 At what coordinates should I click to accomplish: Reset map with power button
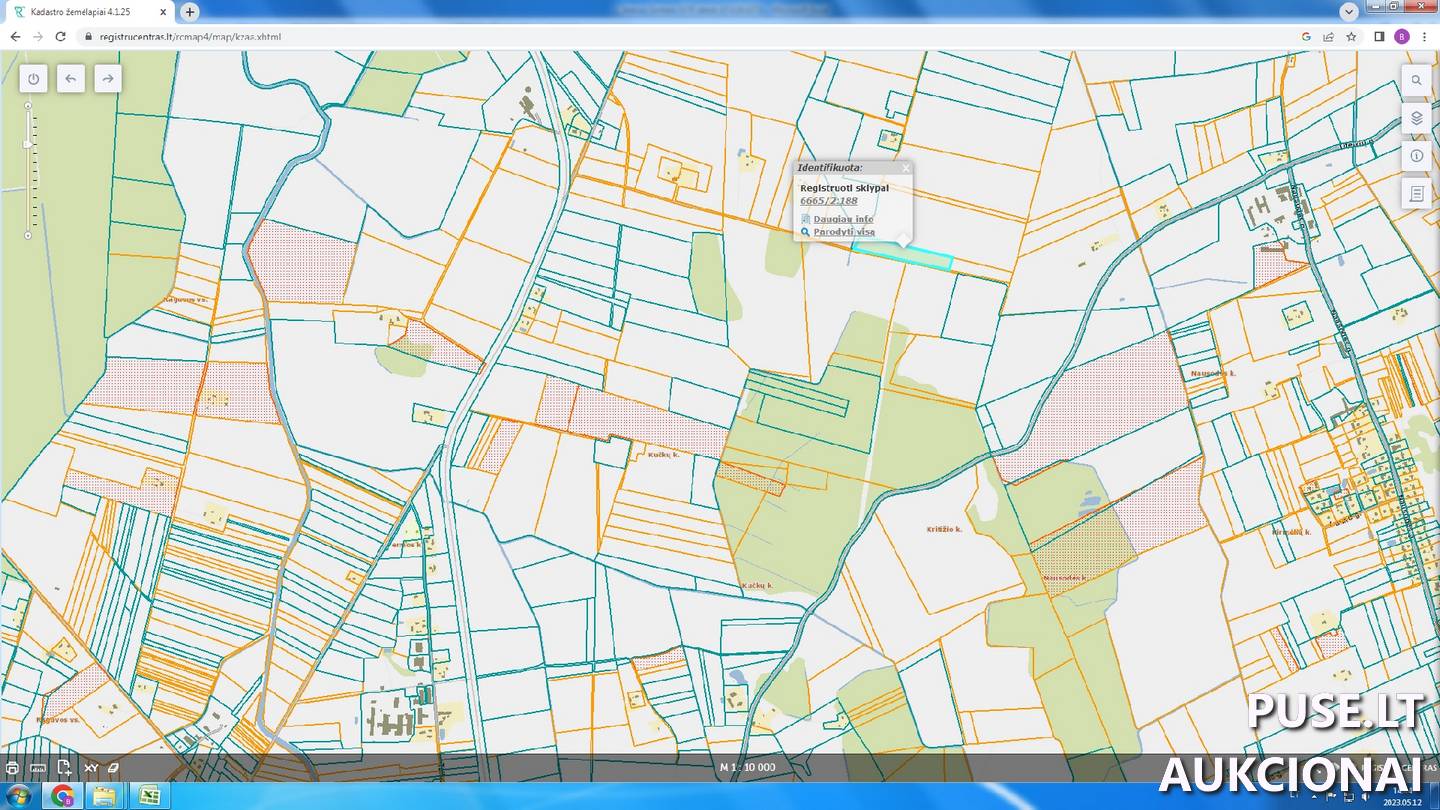click(x=34, y=79)
